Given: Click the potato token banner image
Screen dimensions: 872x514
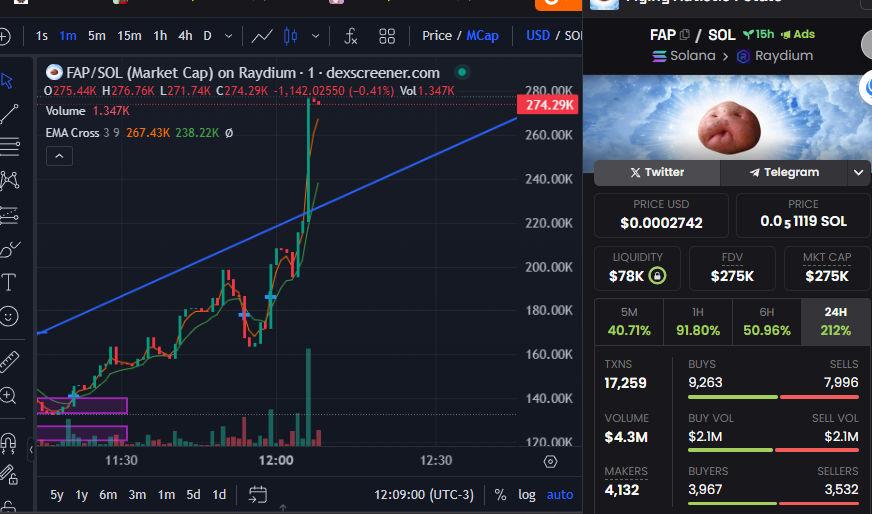Looking at the screenshot, I should [728, 123].
